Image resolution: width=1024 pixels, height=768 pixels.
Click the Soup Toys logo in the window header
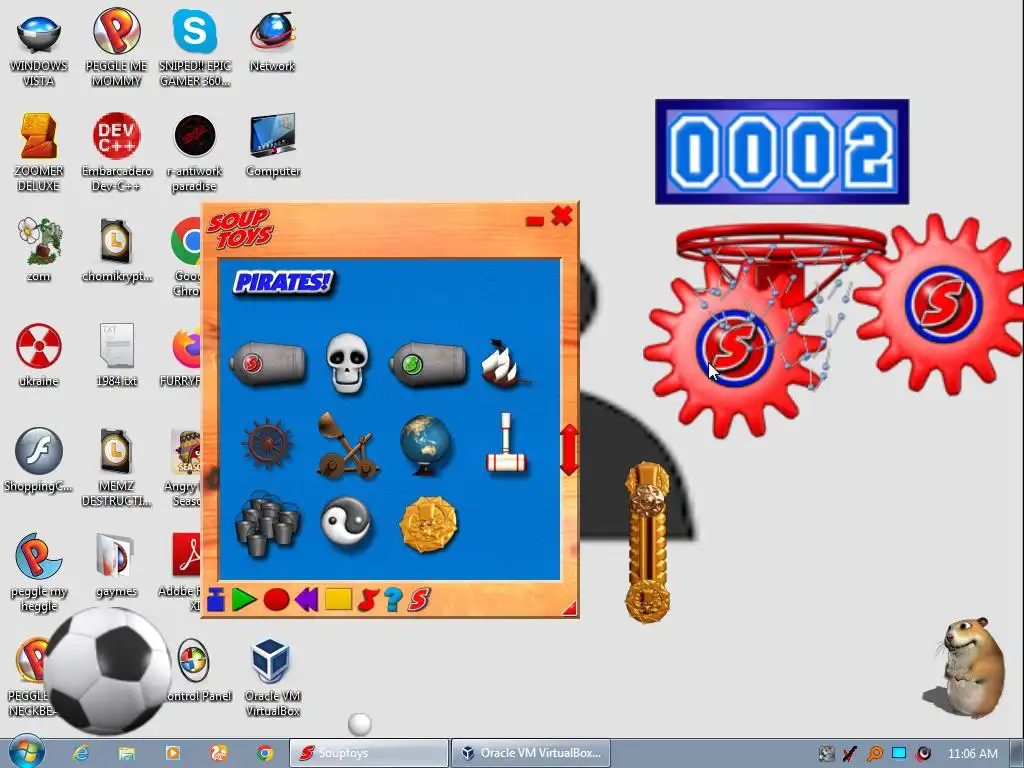tap(240, 229)
